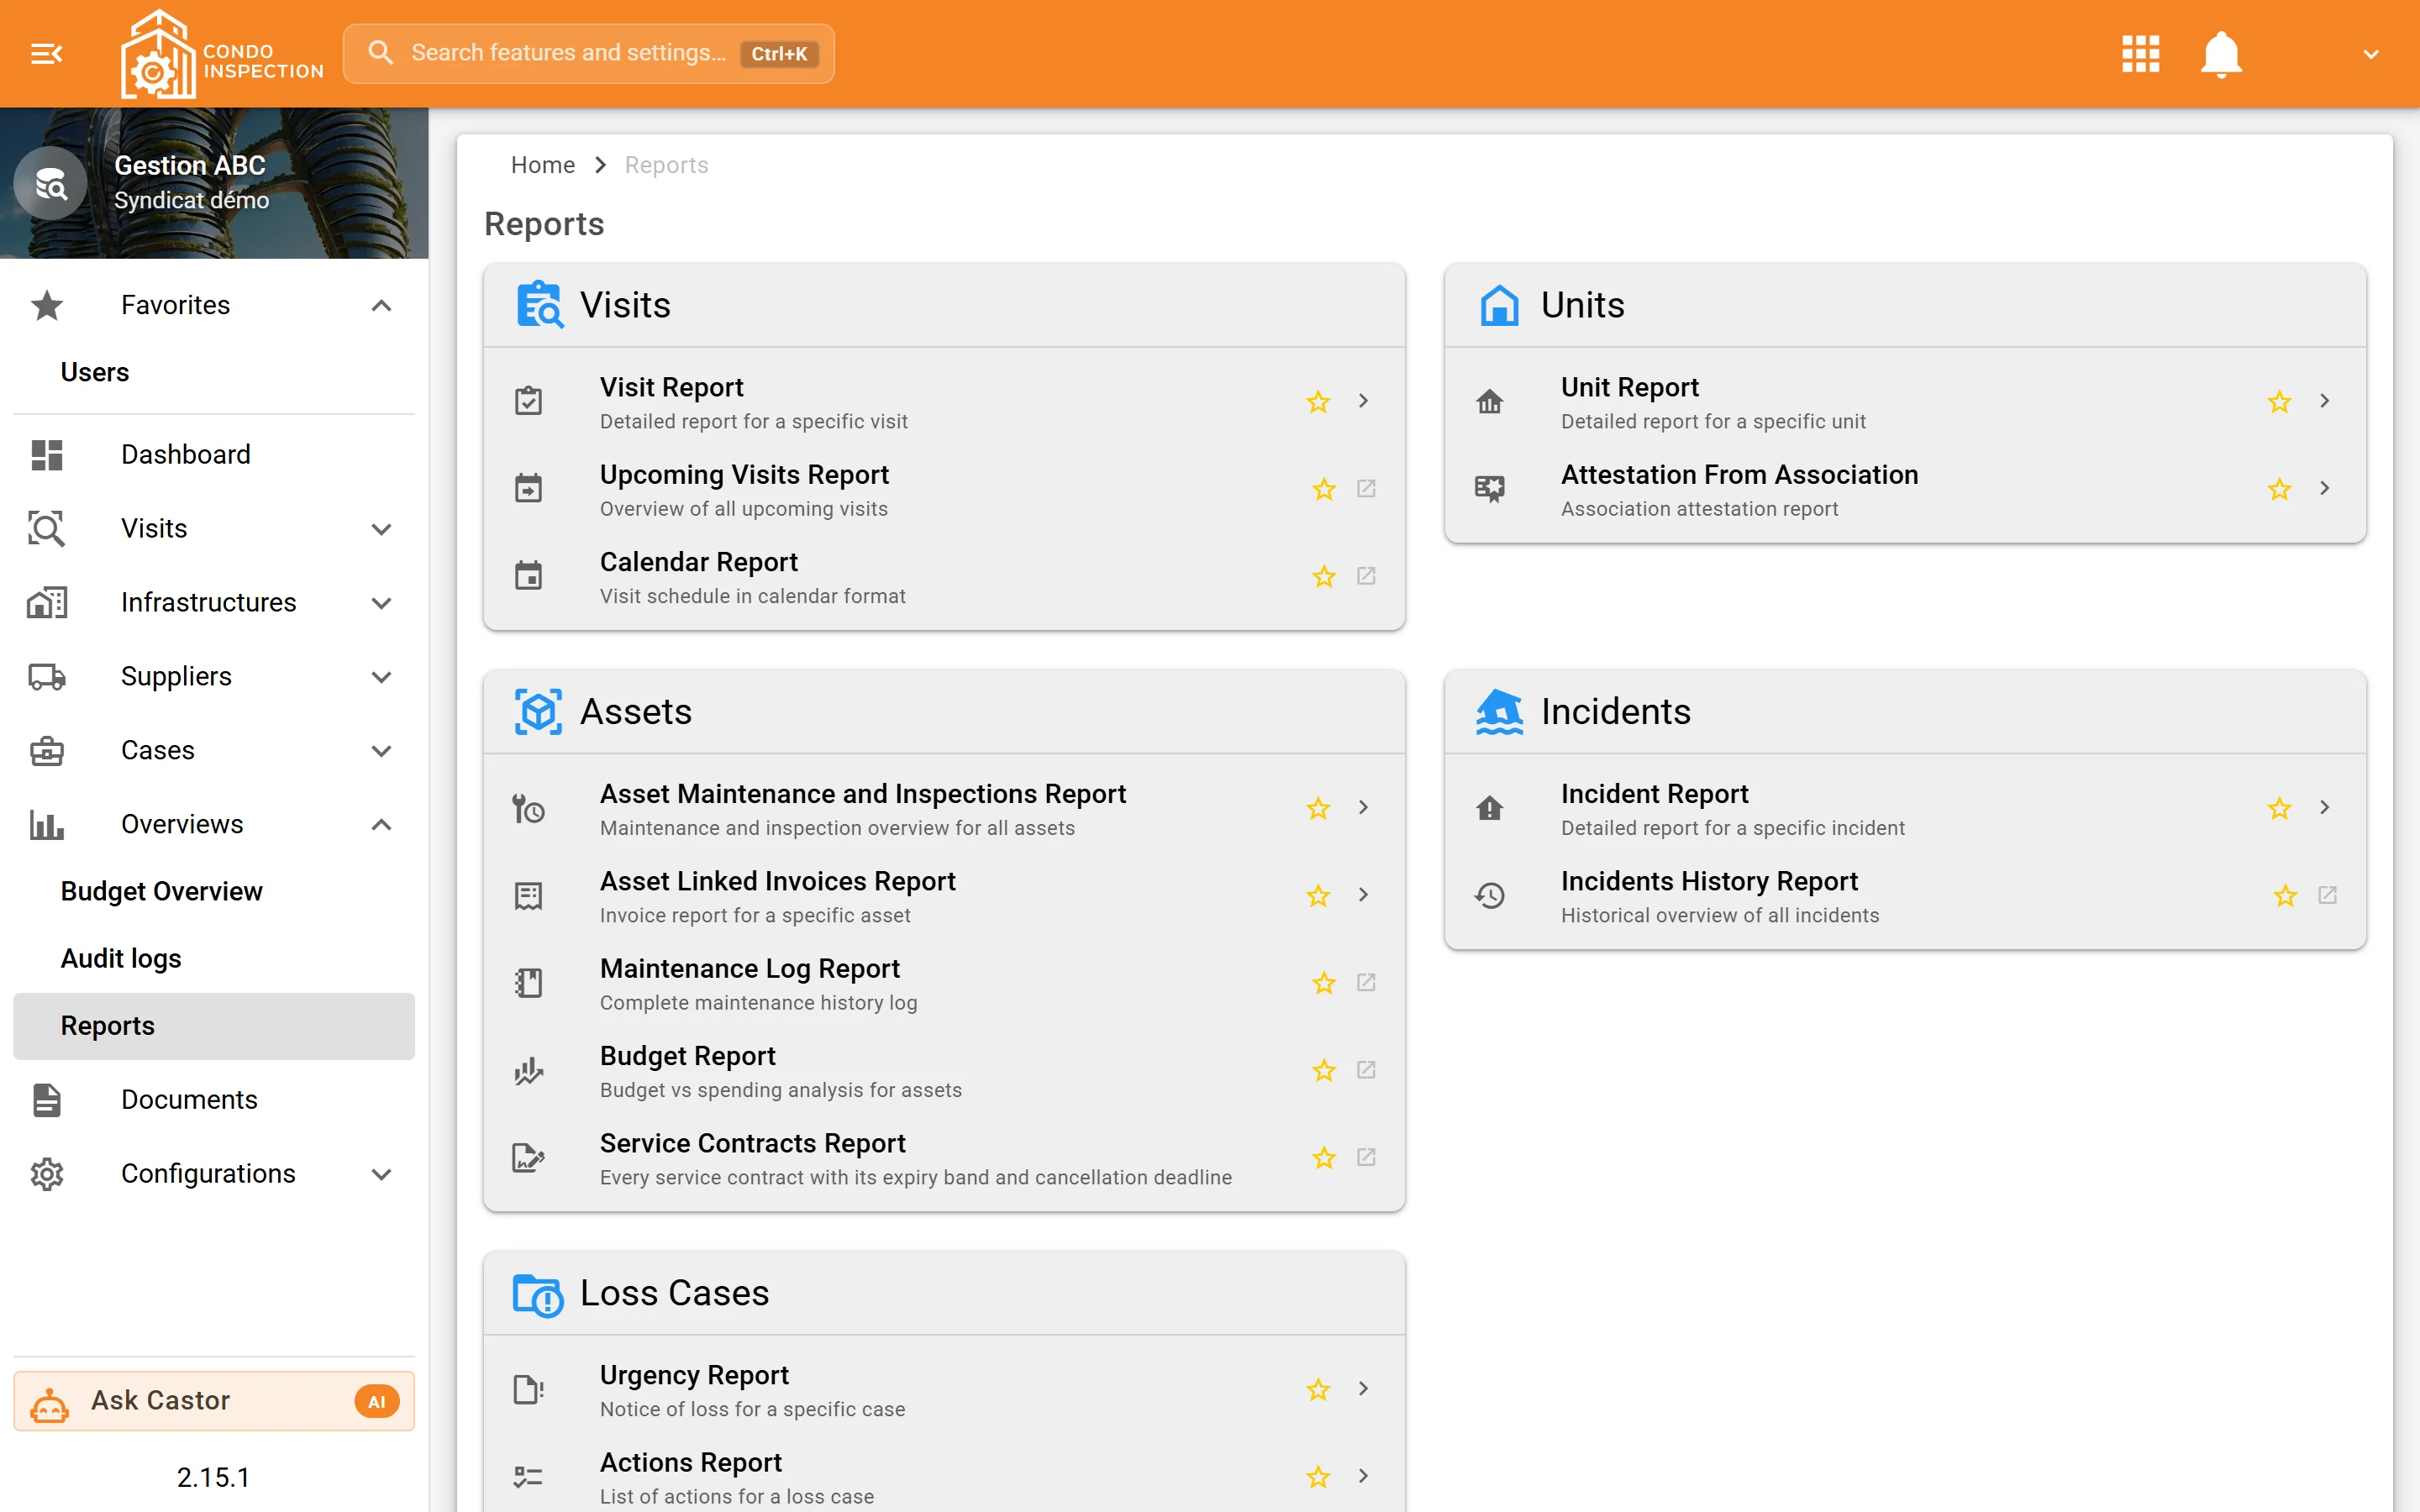Go to Home via breadcrumb link
This screenshot has height=1512, width=2420.
pos(543,165)
